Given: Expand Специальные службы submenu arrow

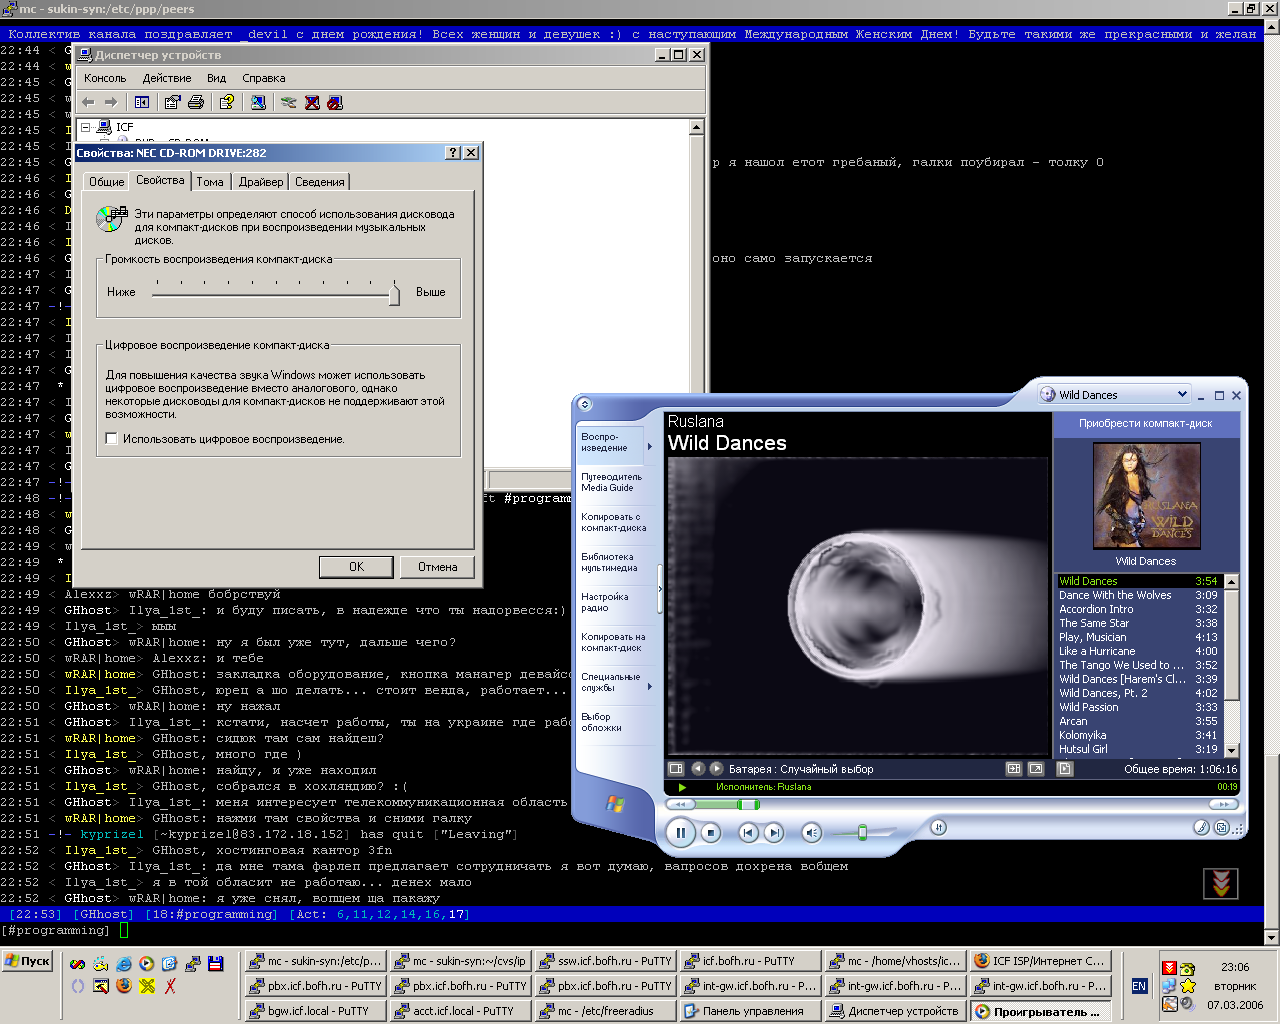Looking at the screenshot, I should (x=650, y=687).
